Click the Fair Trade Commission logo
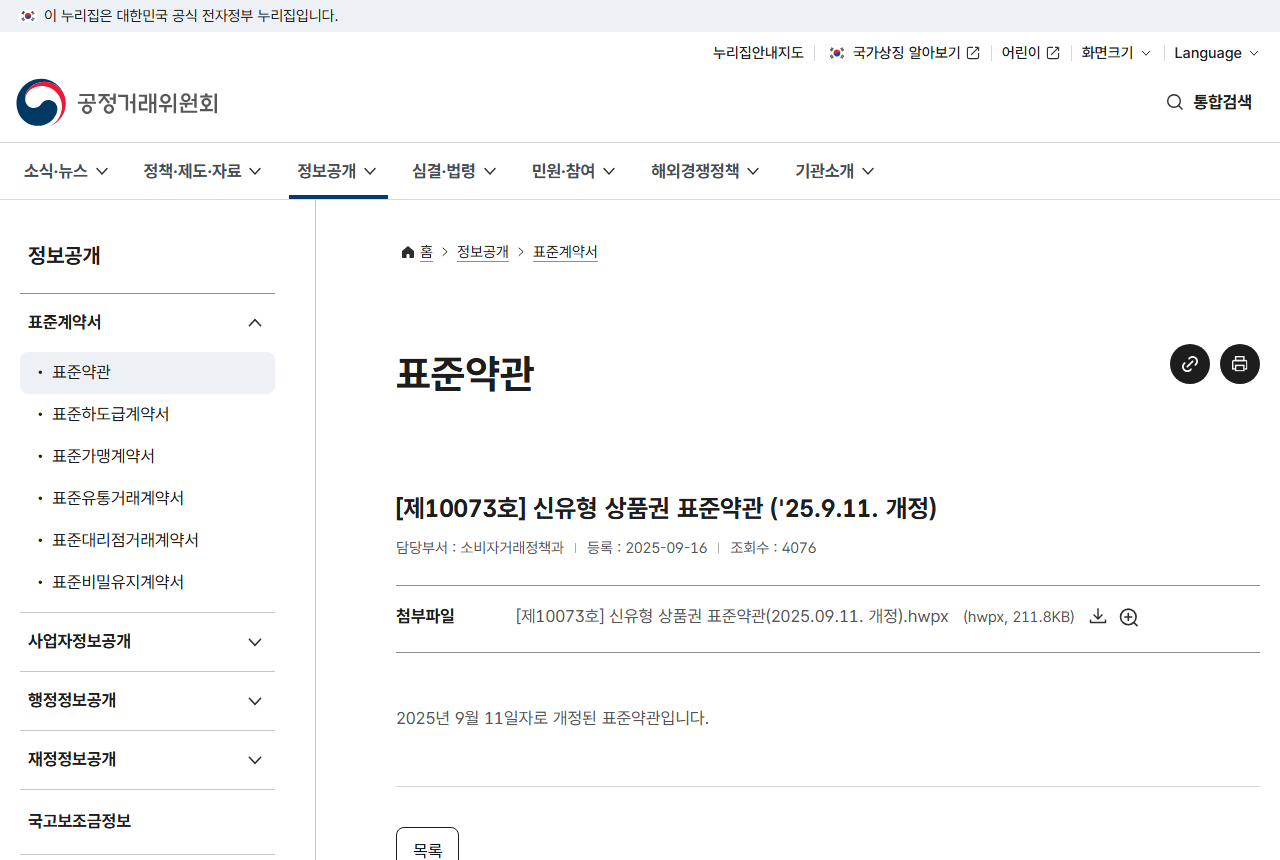The height and width of the screenshot is (860, 1280). coord(117,103)
